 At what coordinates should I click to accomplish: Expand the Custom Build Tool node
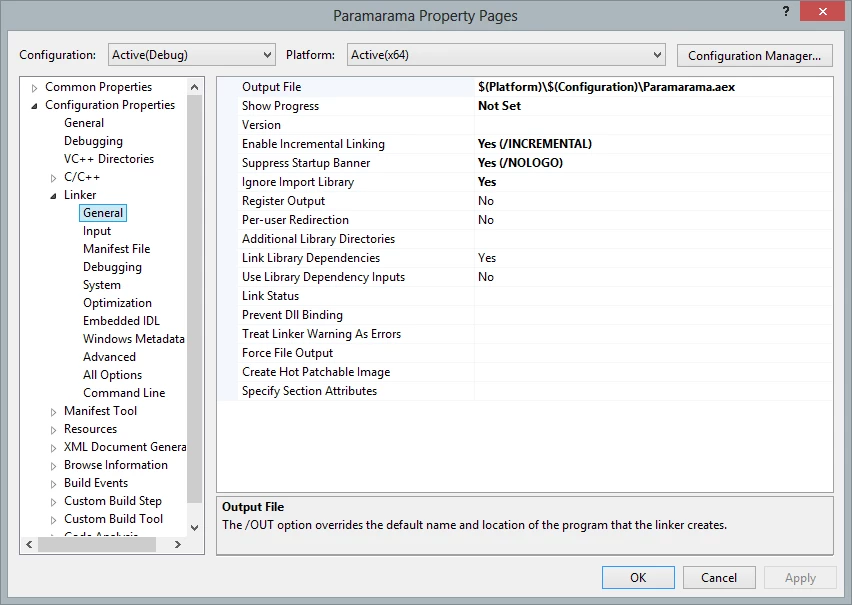pos(53,520)
